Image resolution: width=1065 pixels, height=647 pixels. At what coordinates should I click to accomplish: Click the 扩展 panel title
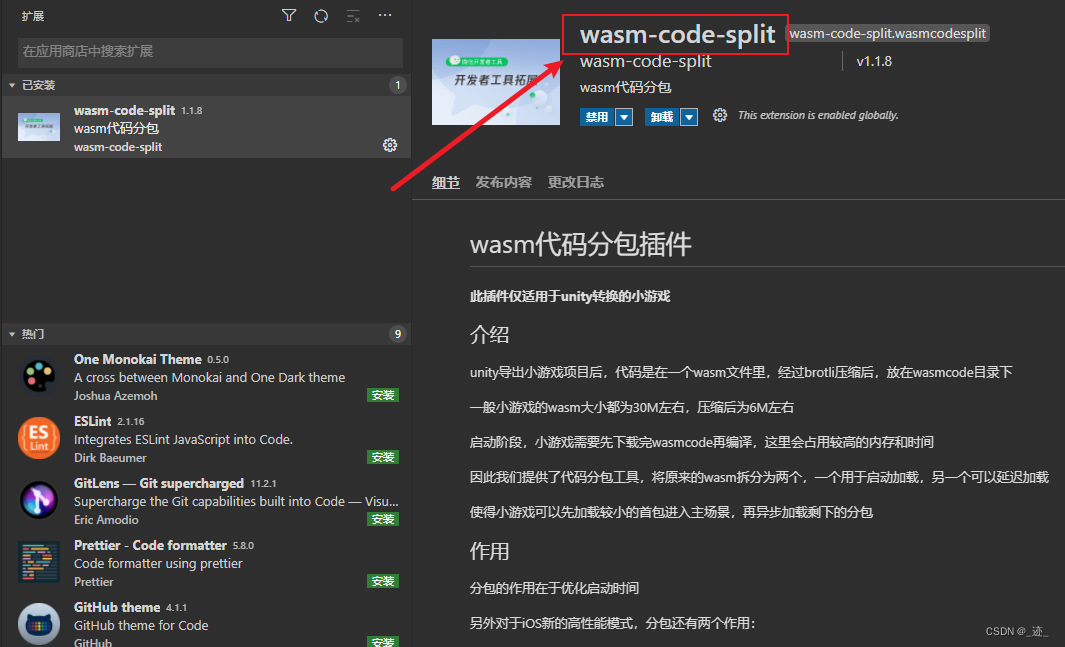click(33, 16)
